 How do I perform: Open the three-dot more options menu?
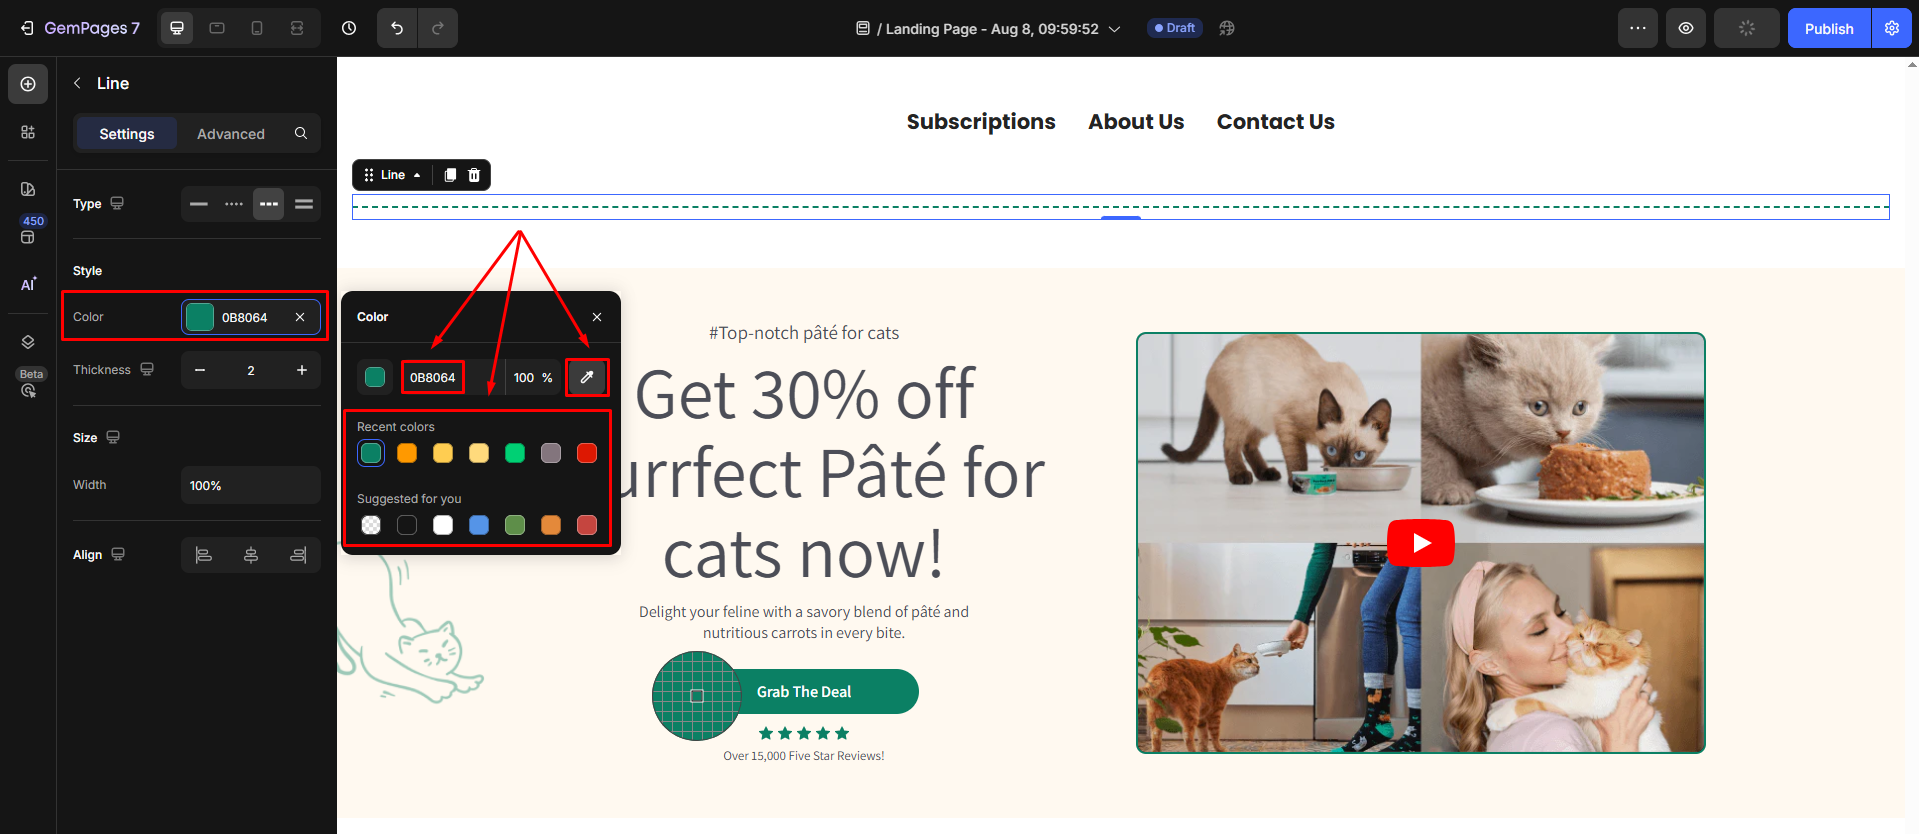[1638, 28]
